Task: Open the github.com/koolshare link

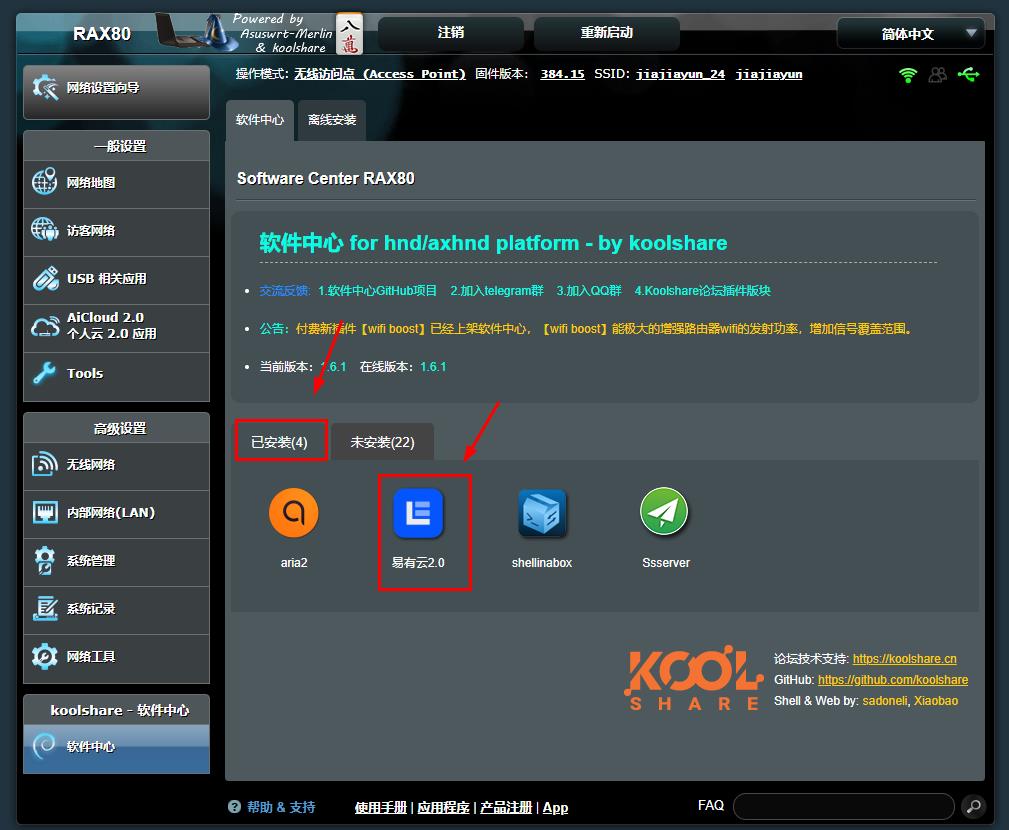Action: pyautogui.click(x=893, y=680)
